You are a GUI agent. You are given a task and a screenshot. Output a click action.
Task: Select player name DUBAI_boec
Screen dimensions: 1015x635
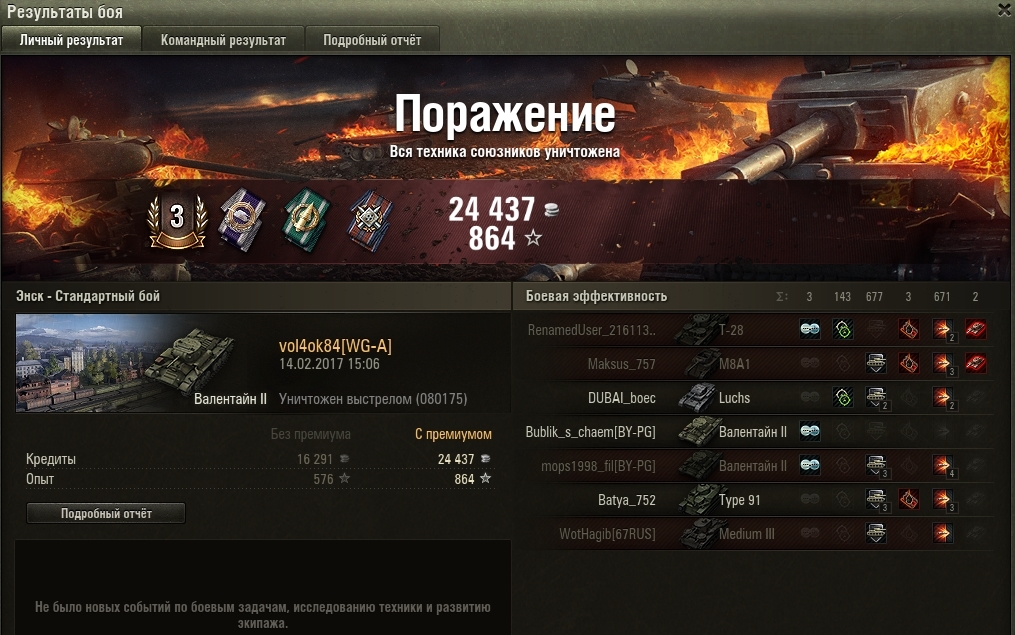(621, 398)
